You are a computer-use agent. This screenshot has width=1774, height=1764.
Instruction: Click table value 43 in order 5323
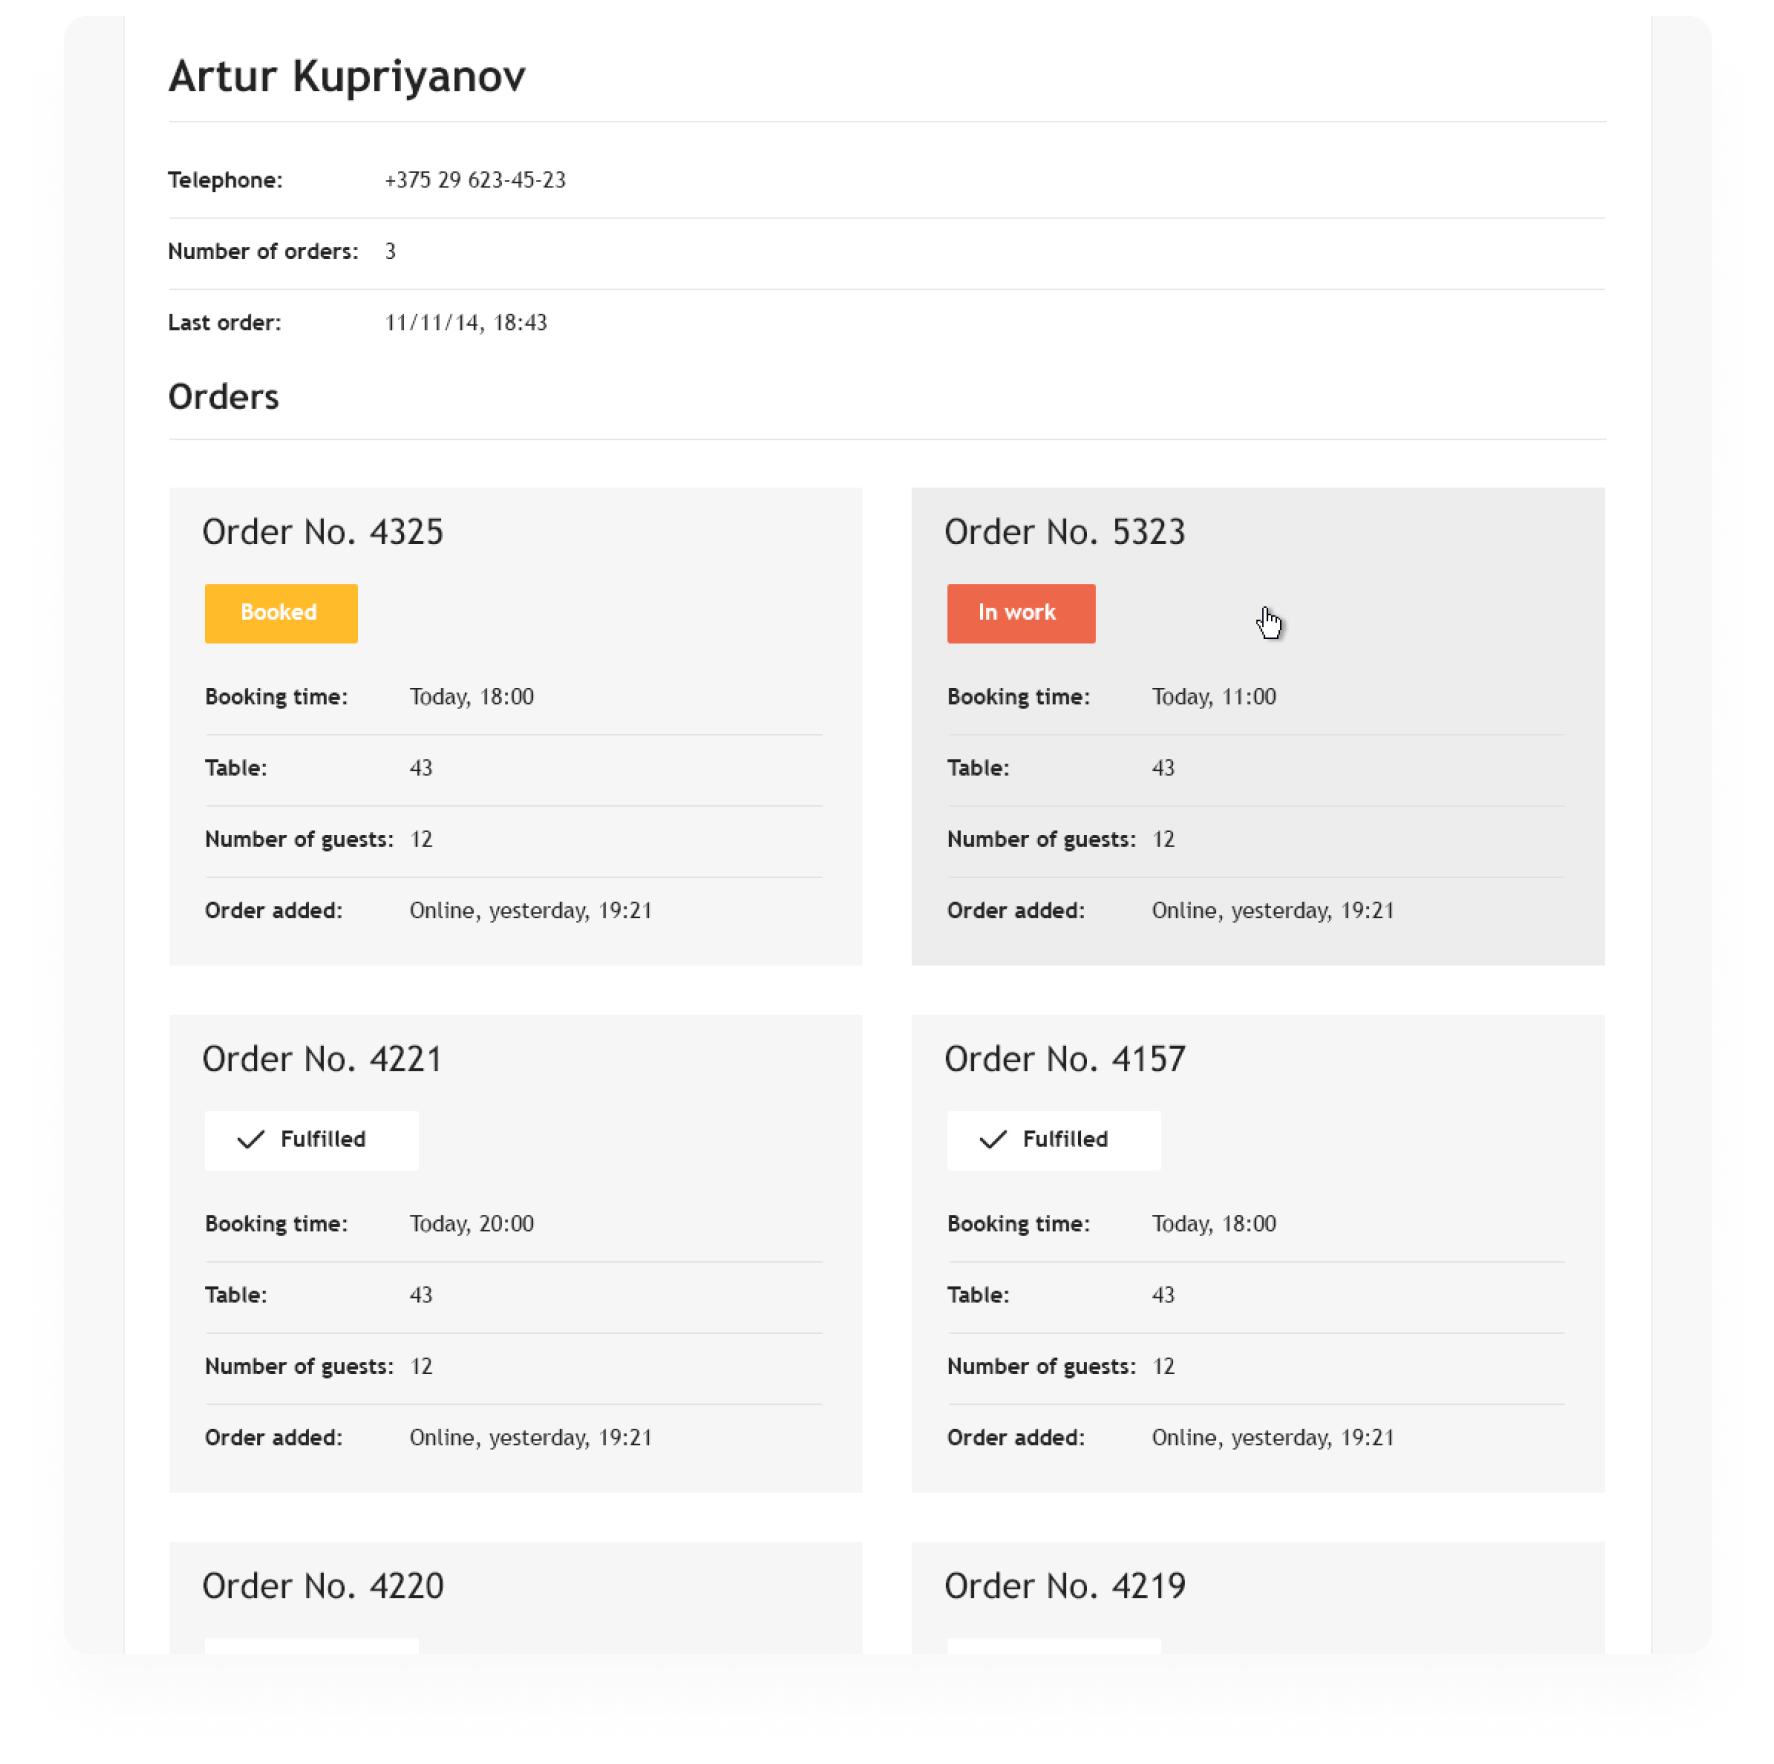coord(1163,768)
